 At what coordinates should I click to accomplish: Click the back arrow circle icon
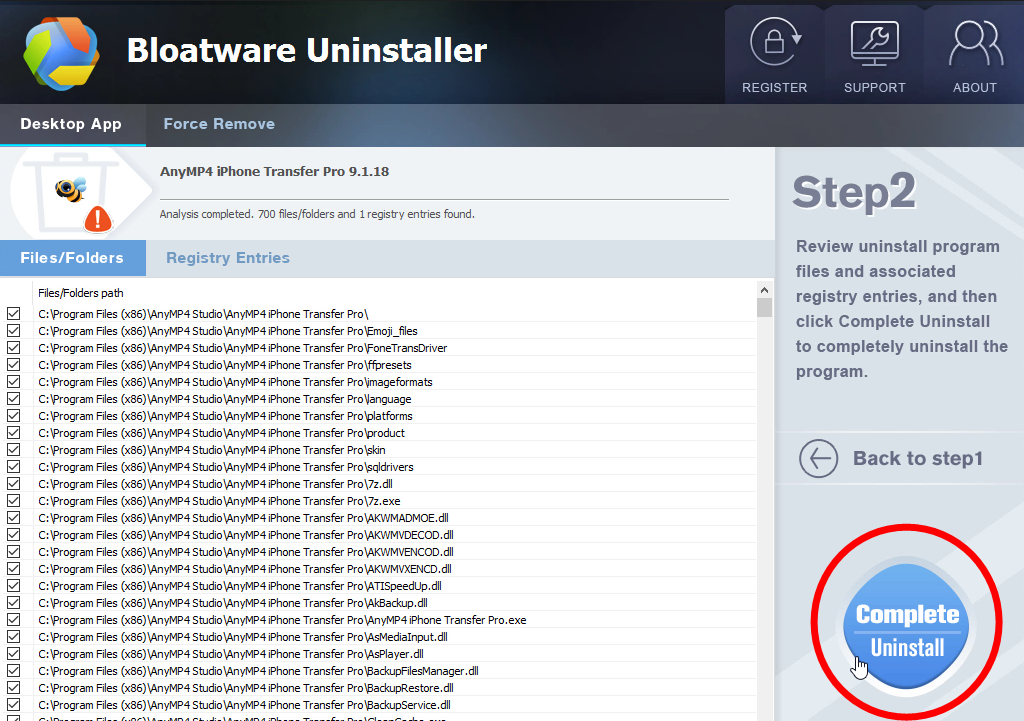click(x=818, y=458)
